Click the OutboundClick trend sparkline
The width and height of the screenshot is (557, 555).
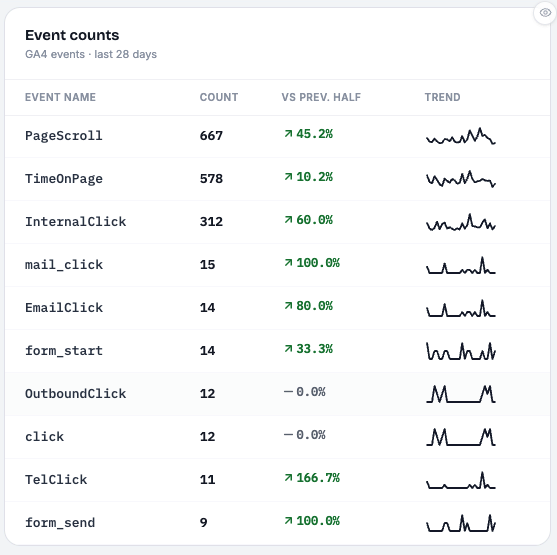pos(461,394)
